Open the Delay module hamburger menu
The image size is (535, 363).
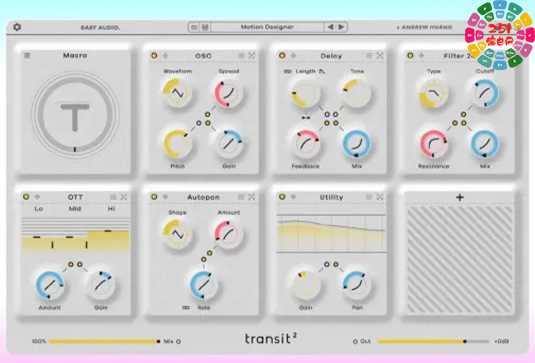click(369, 55)
